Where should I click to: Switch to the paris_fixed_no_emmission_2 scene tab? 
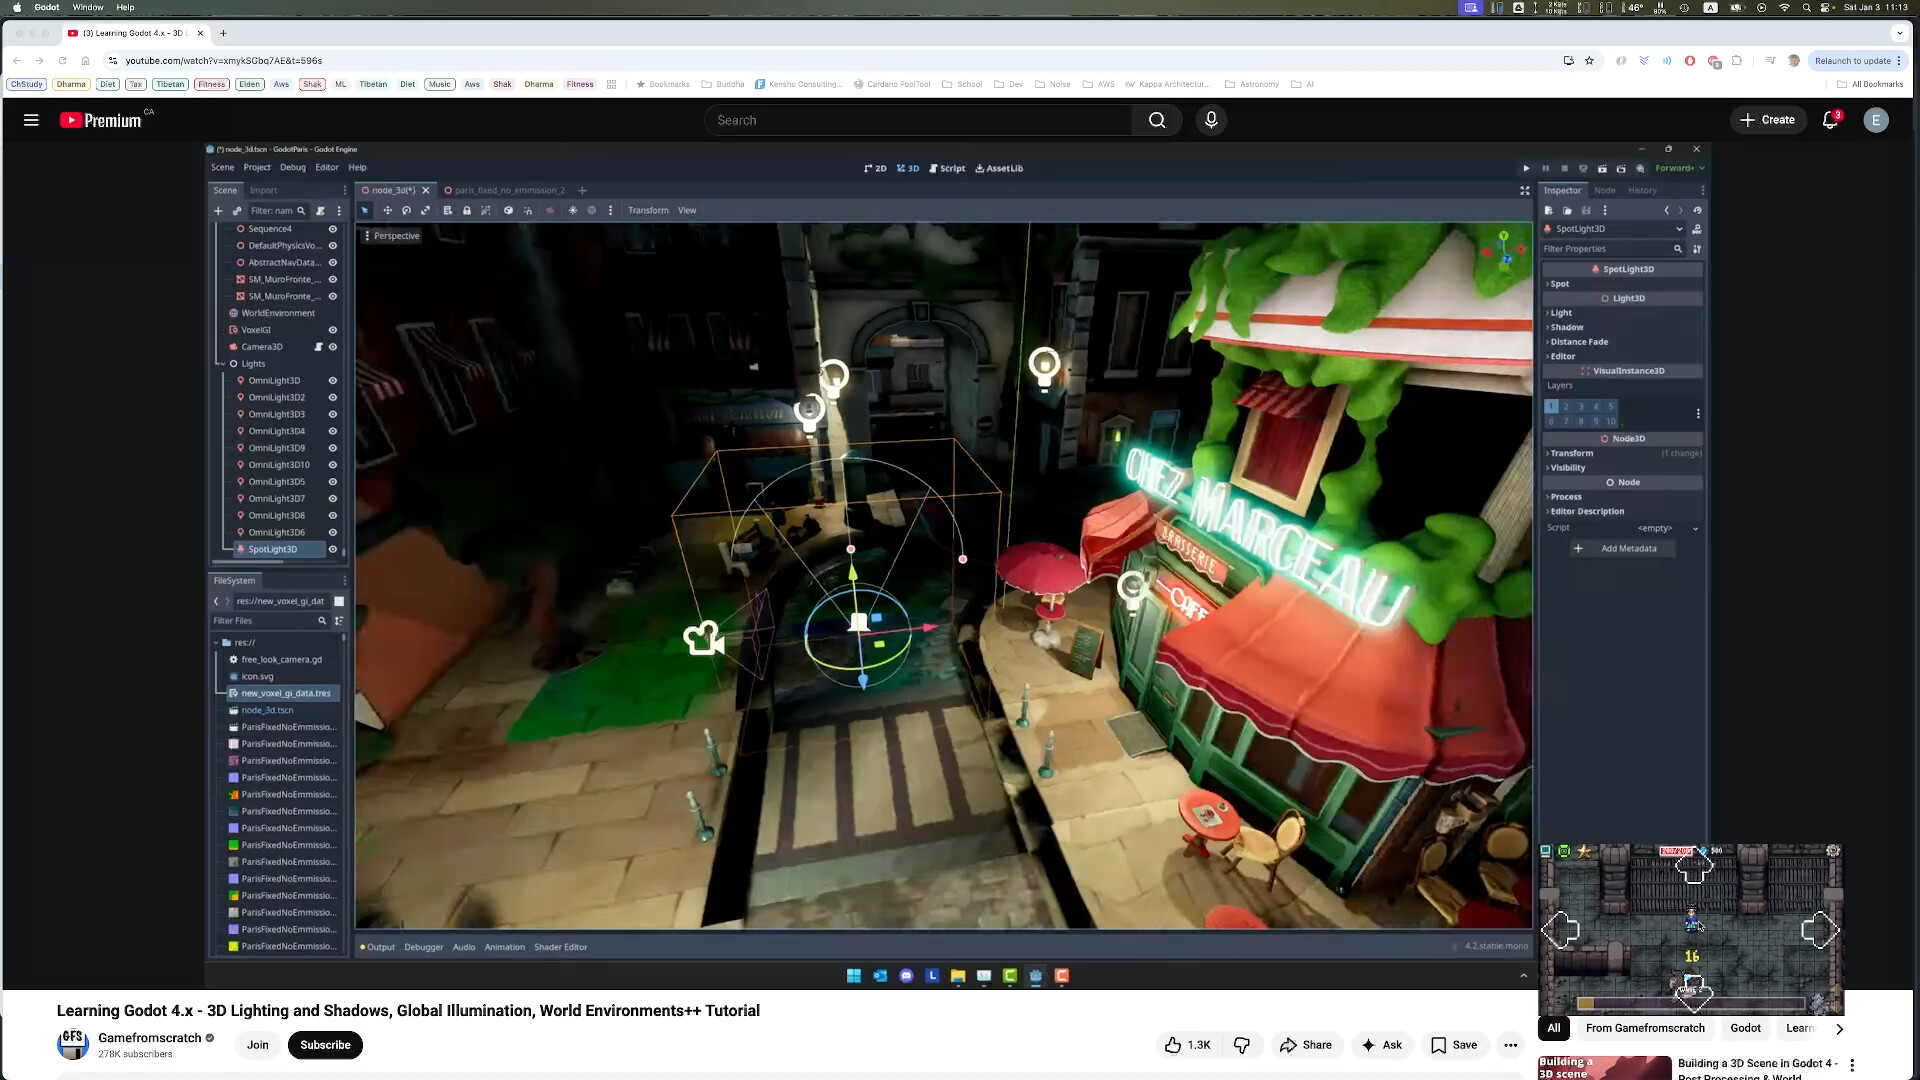click(x=505, y=190)
